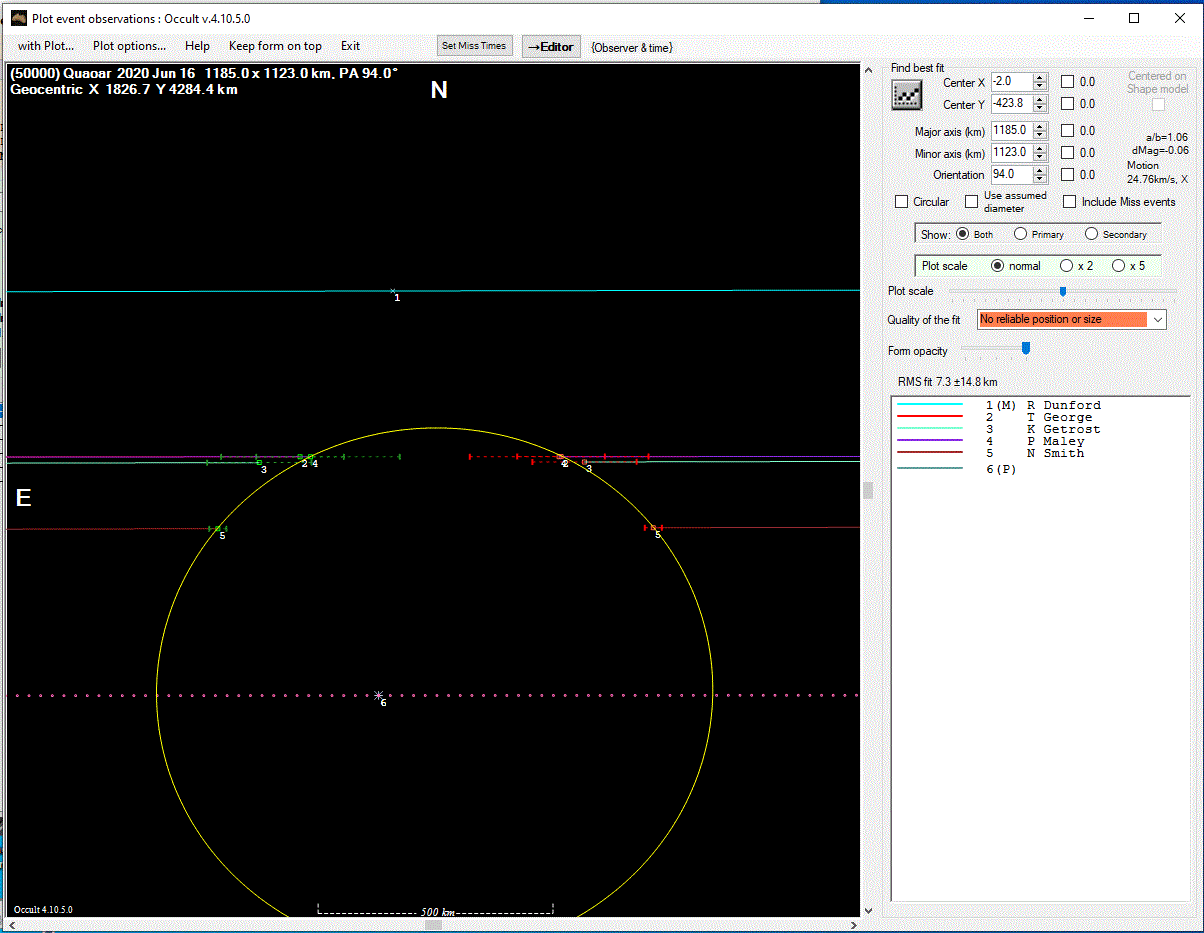
Task: Maximize the Occult window
Action: (x=1134, y=18)
